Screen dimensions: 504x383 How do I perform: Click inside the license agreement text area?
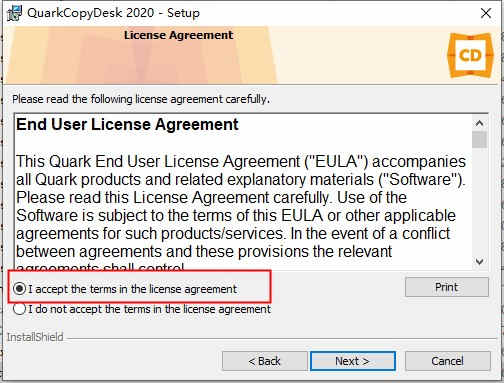tap(243, 192)
